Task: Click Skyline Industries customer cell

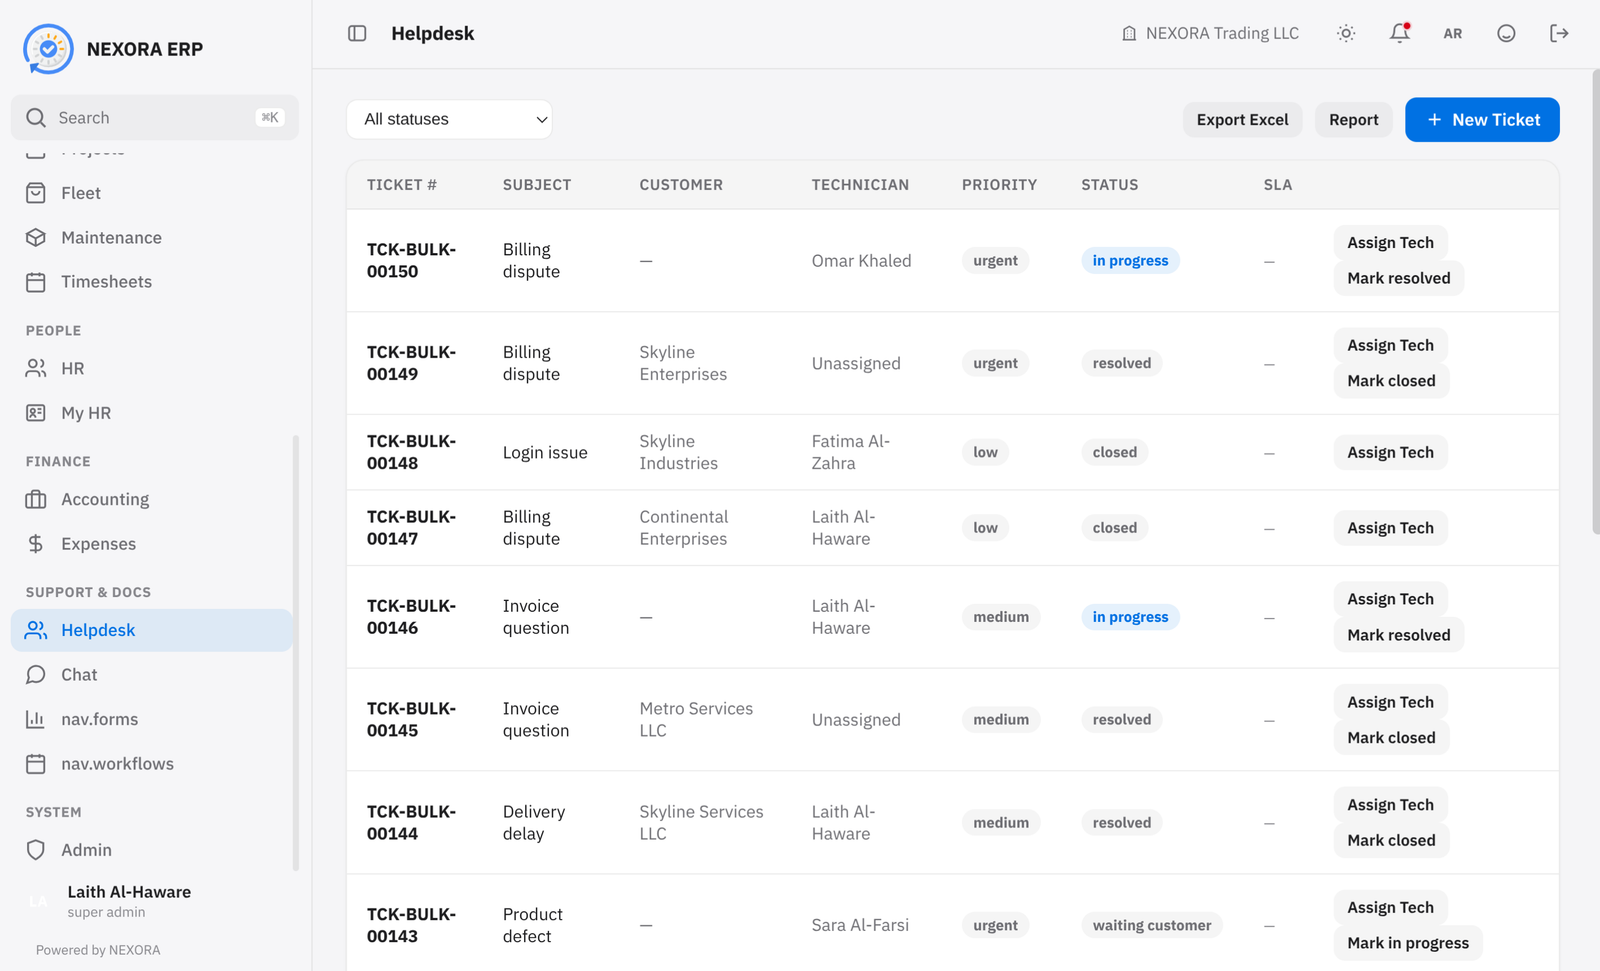Action: [679, 452]
